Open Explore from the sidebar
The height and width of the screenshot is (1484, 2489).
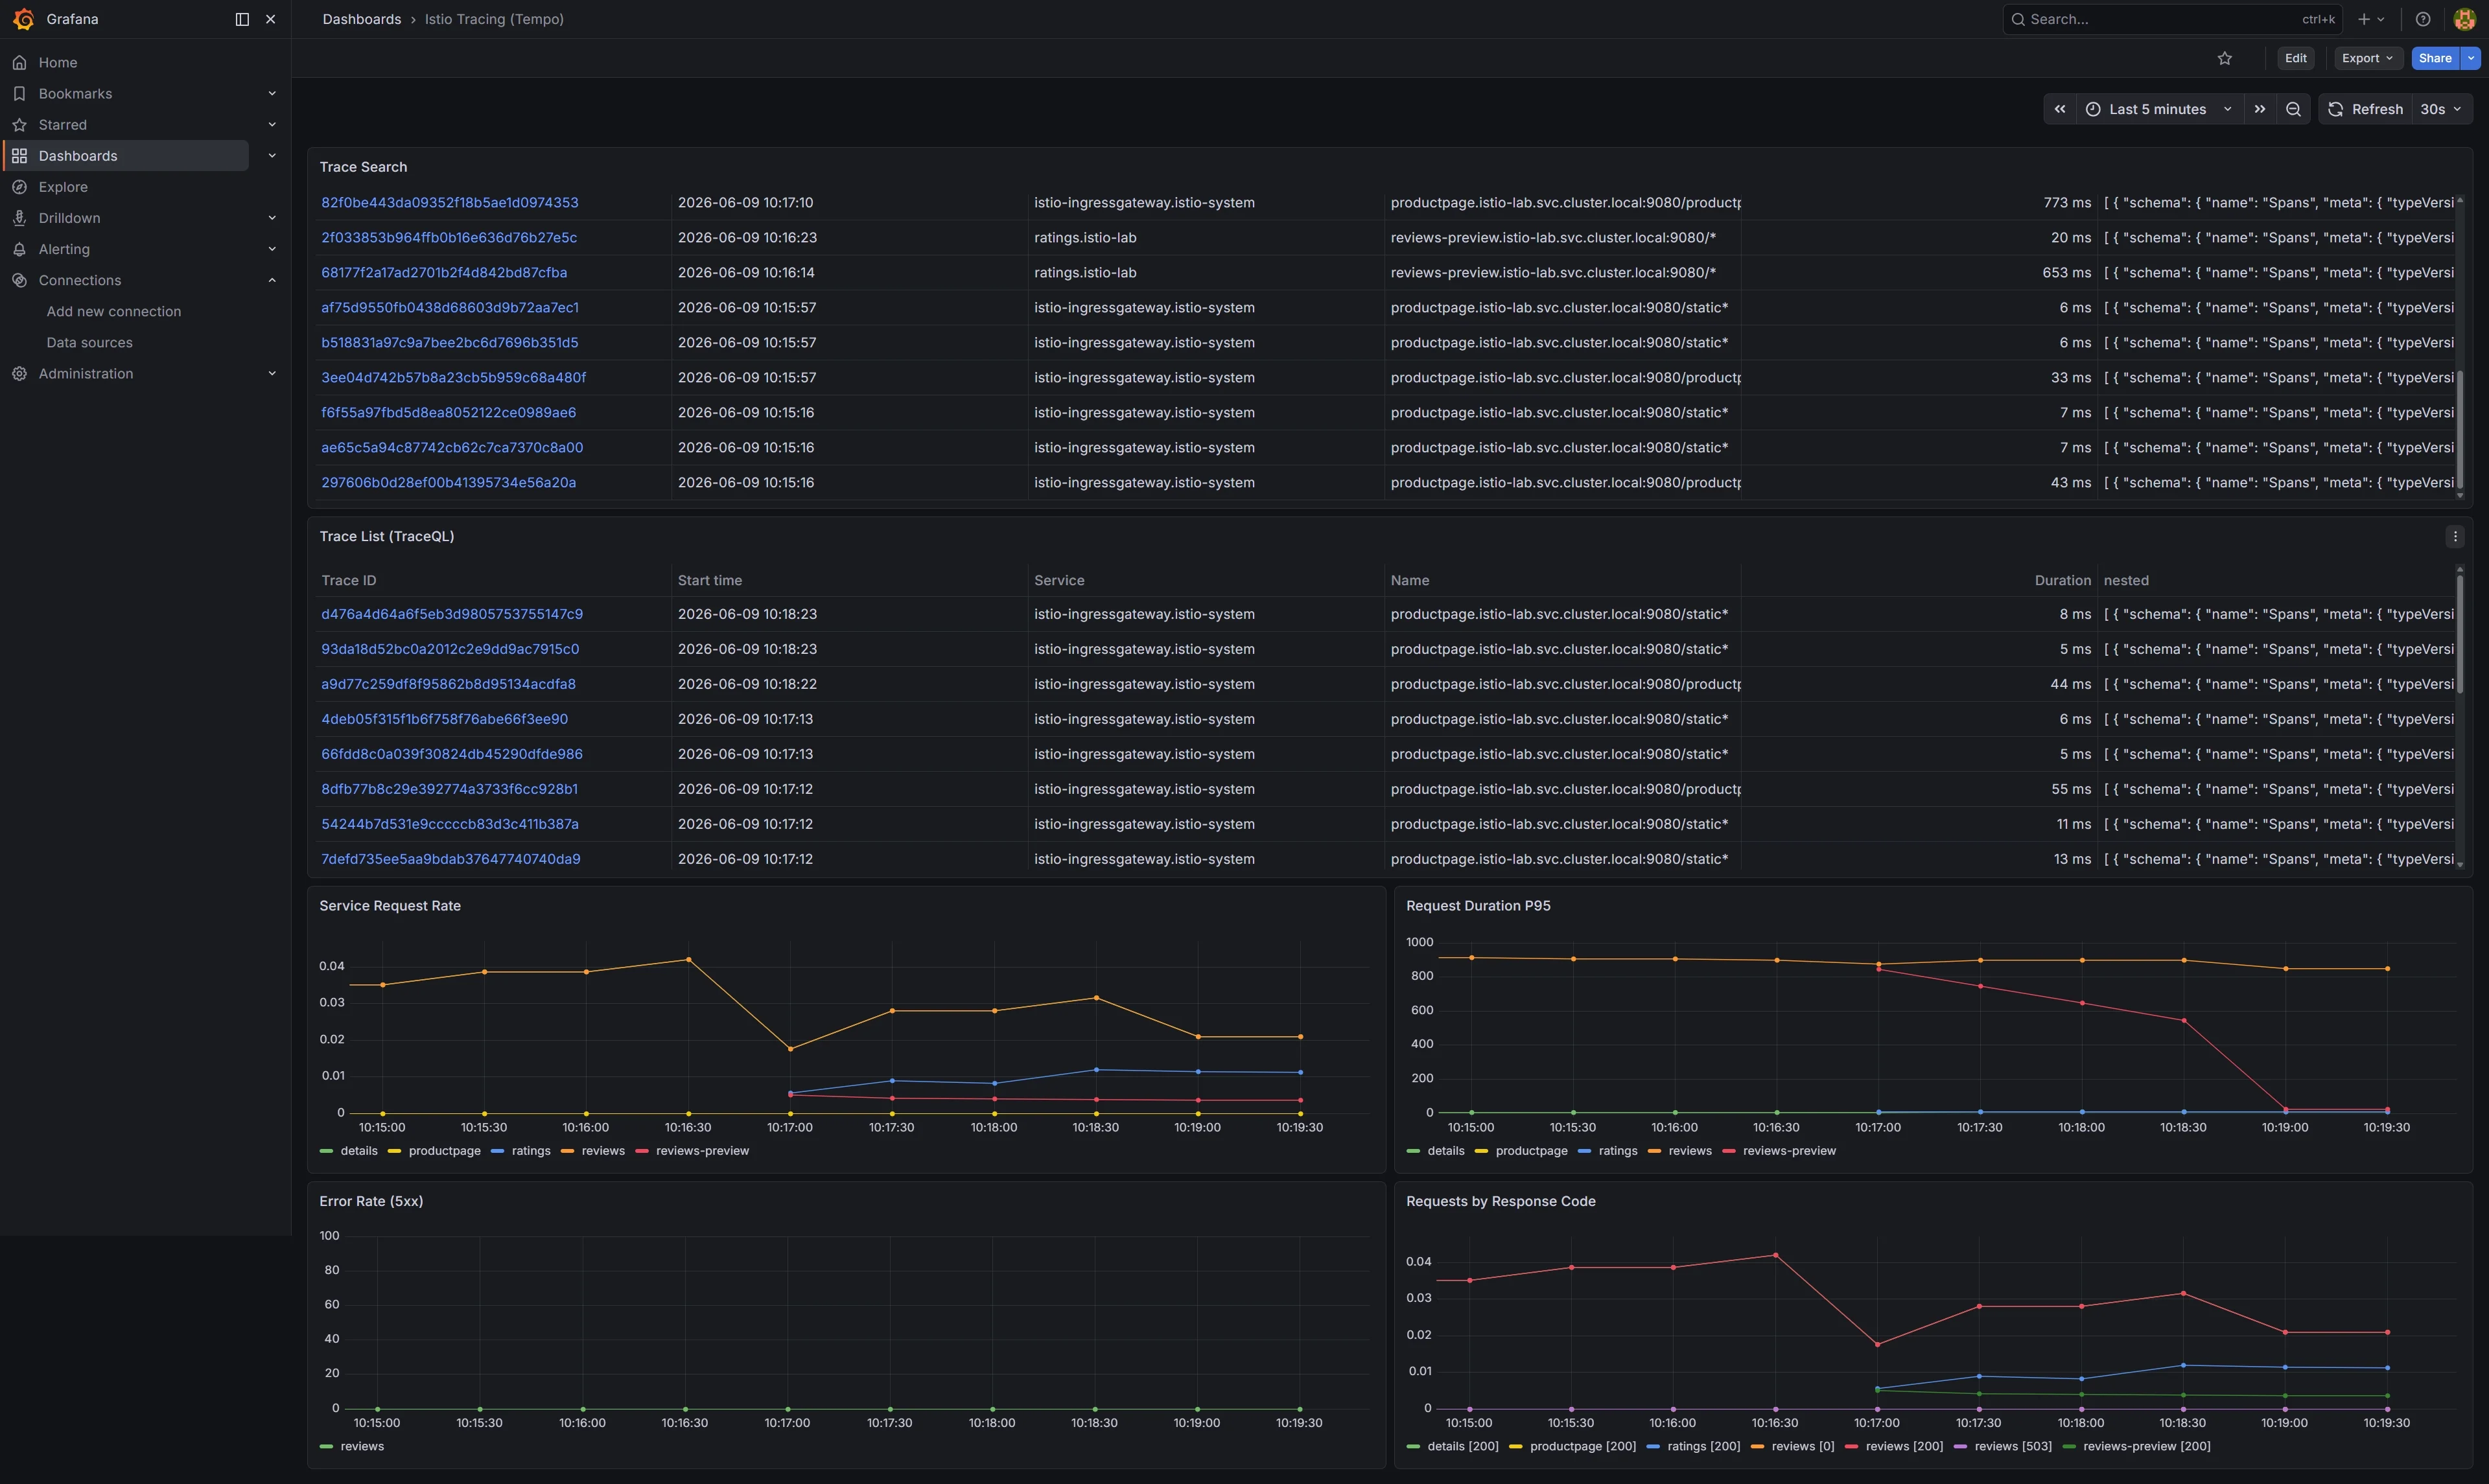(63, 186)
